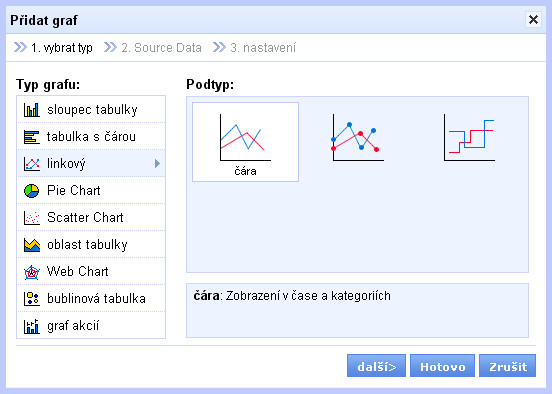
Task: Click the Pie Chart icon
Action: pos(32,191)
